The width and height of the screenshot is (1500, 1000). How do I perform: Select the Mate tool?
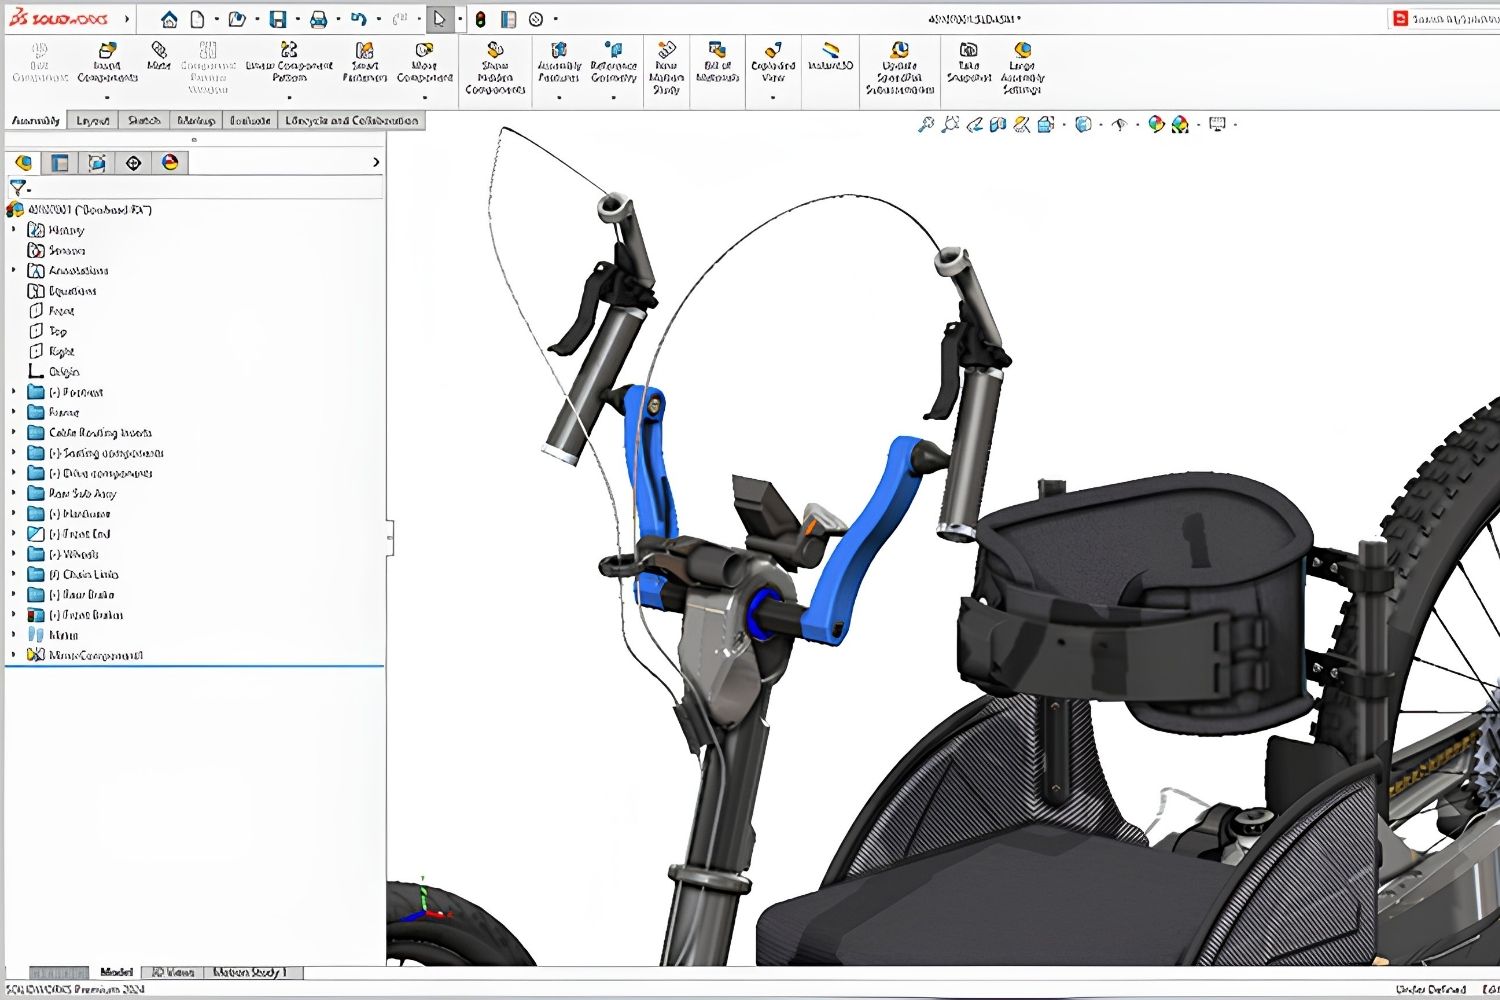pos(158,57)
